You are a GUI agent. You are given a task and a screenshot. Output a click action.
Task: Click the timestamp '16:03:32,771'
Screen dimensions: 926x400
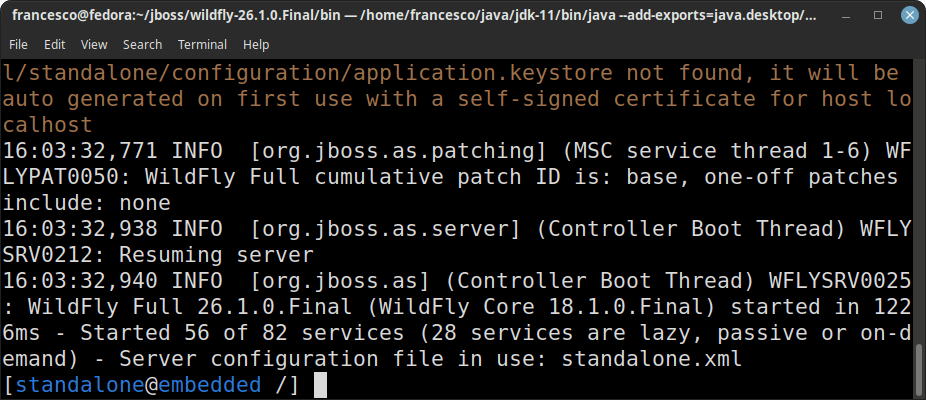coord(80,151)
